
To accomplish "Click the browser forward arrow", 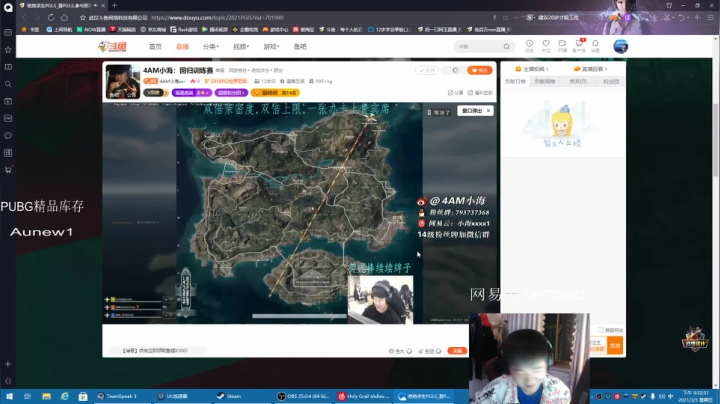I will 38,17.
